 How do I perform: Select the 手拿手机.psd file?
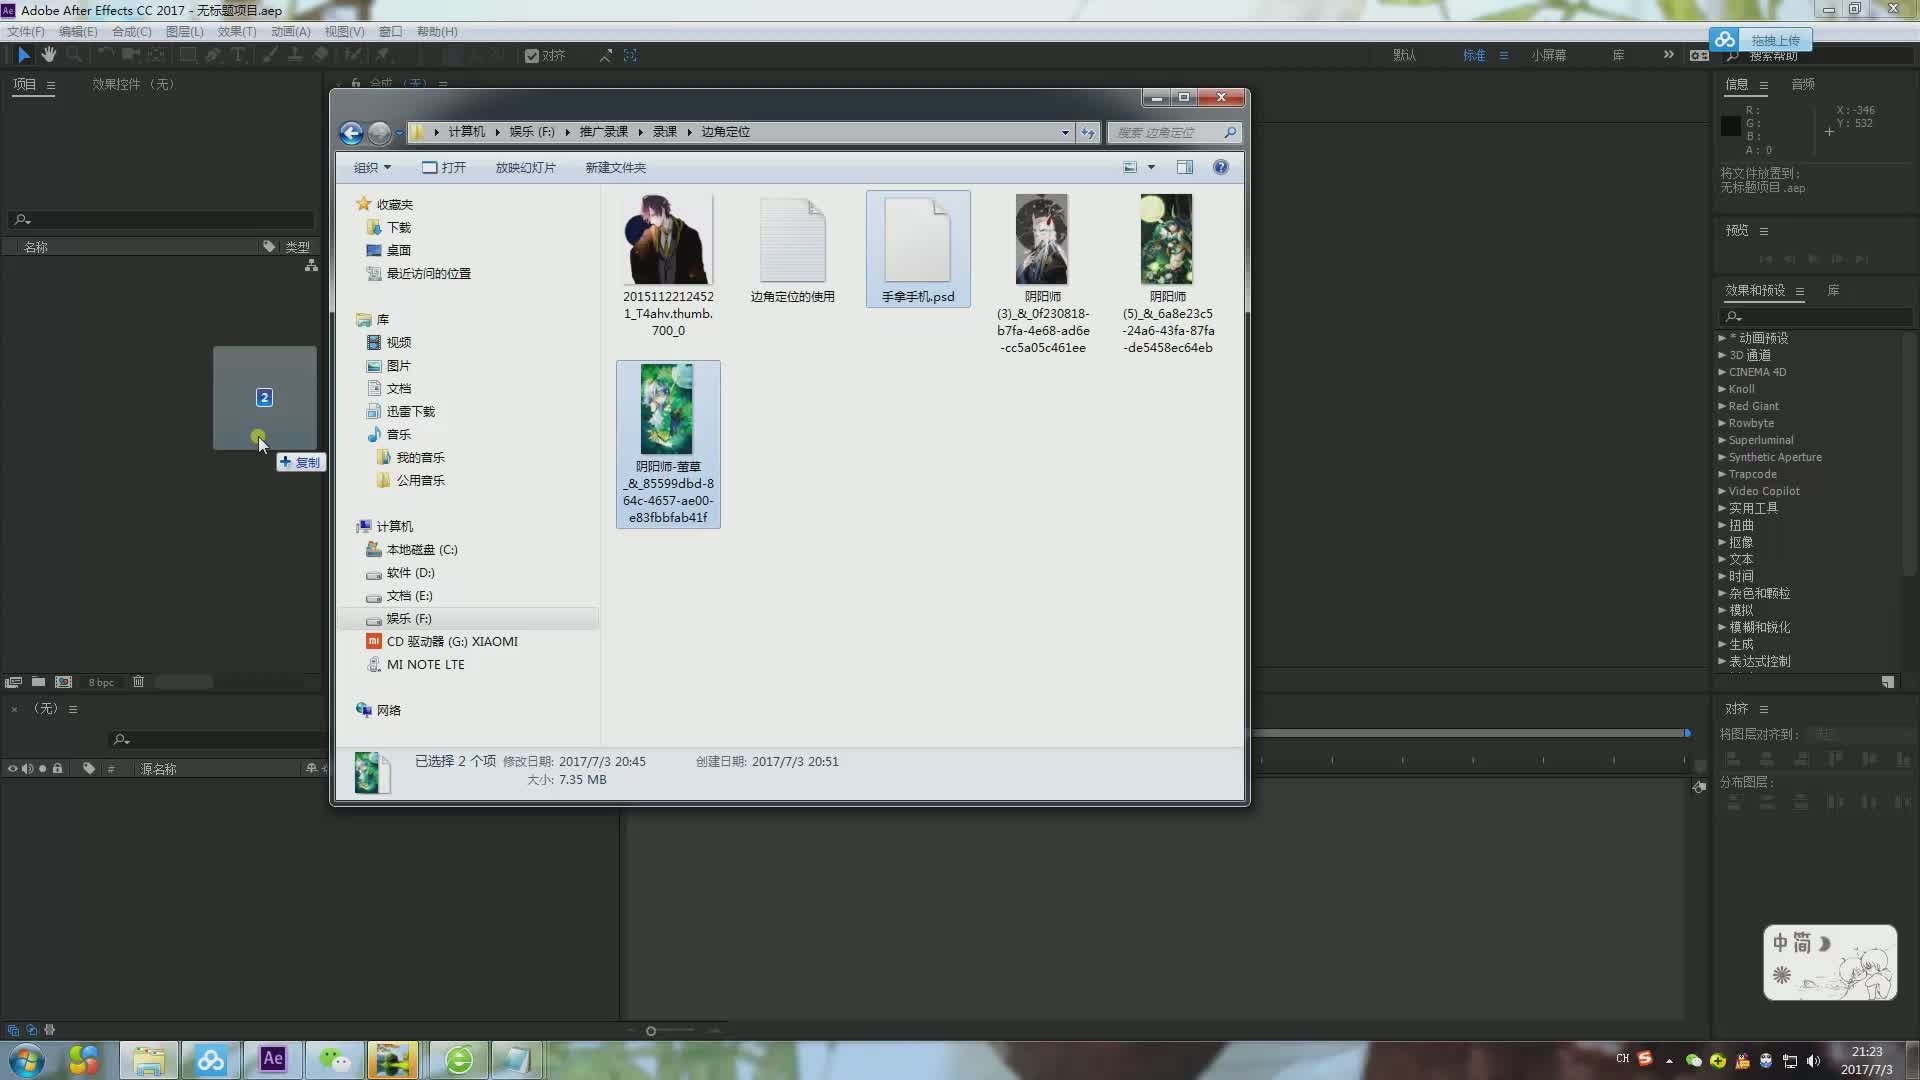point(918,249)
